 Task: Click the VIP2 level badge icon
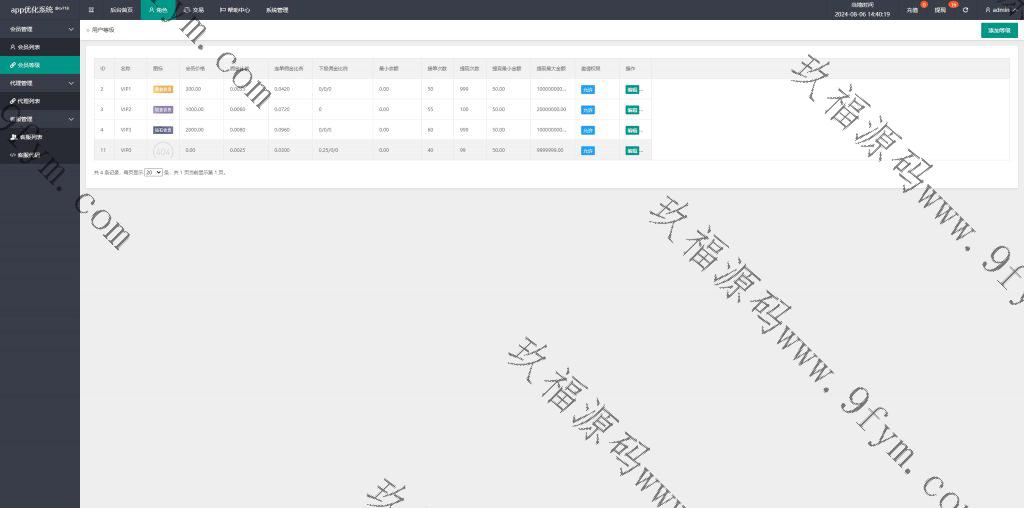click(163, 110)
